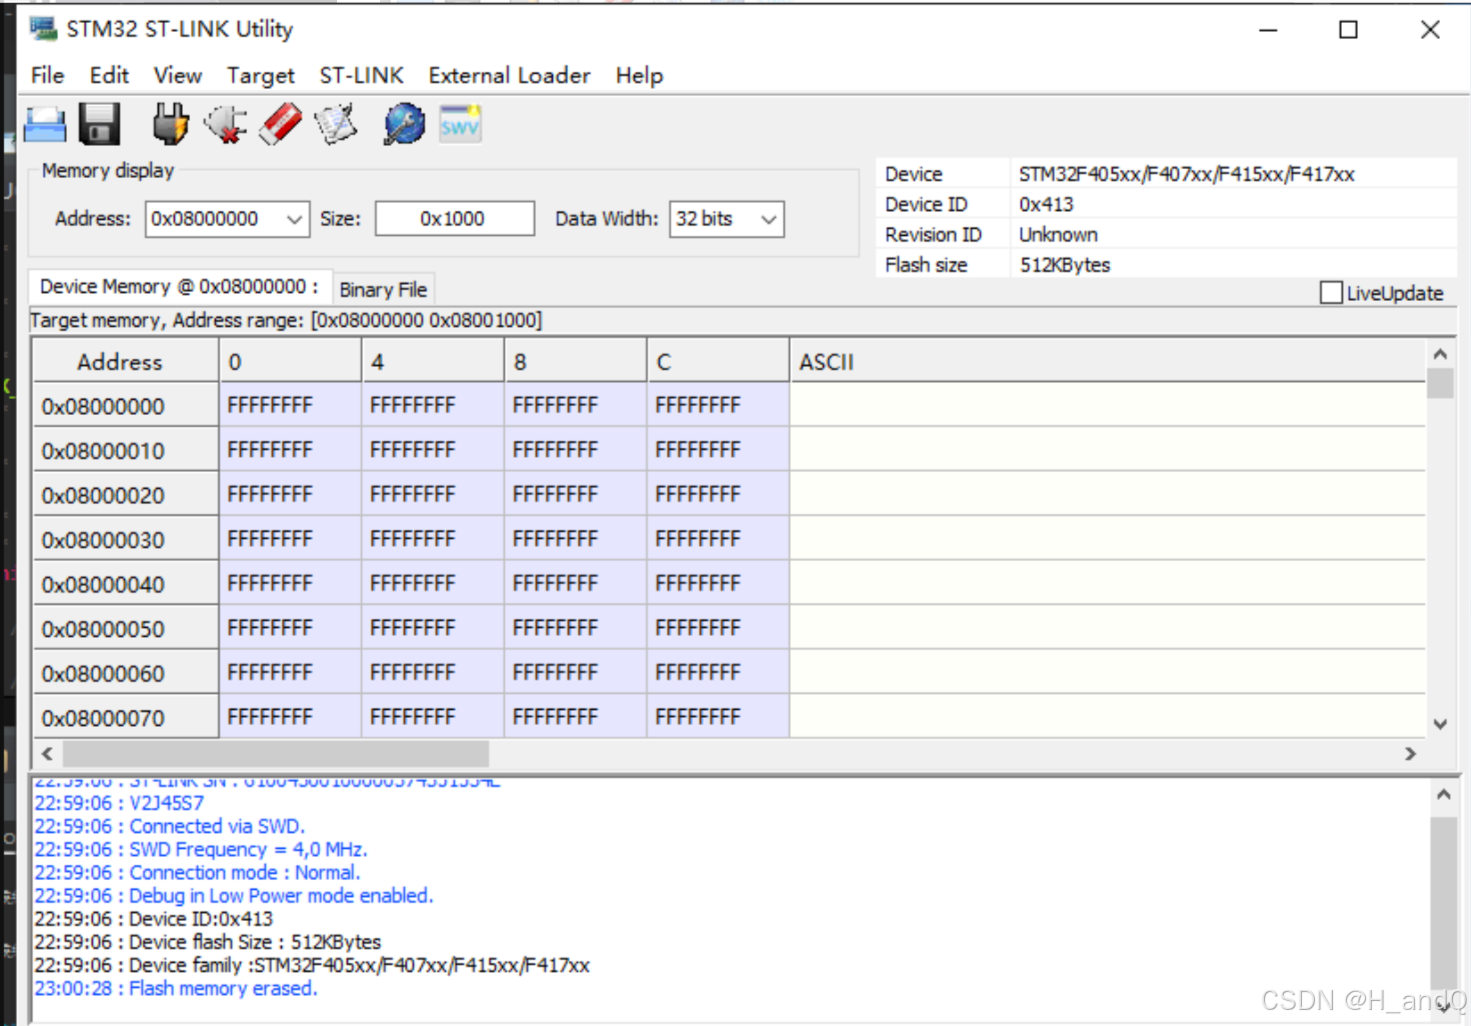The width and height of the screenshot is (1471, 1026).
Task: Disconnect from target toolbar icon
Action: pyautogui.click(x=226, y=125)
